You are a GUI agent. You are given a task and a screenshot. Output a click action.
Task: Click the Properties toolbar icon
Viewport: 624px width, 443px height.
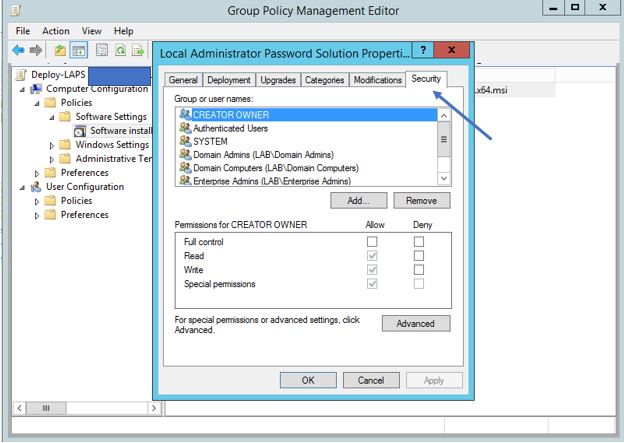tap(102, 50)
